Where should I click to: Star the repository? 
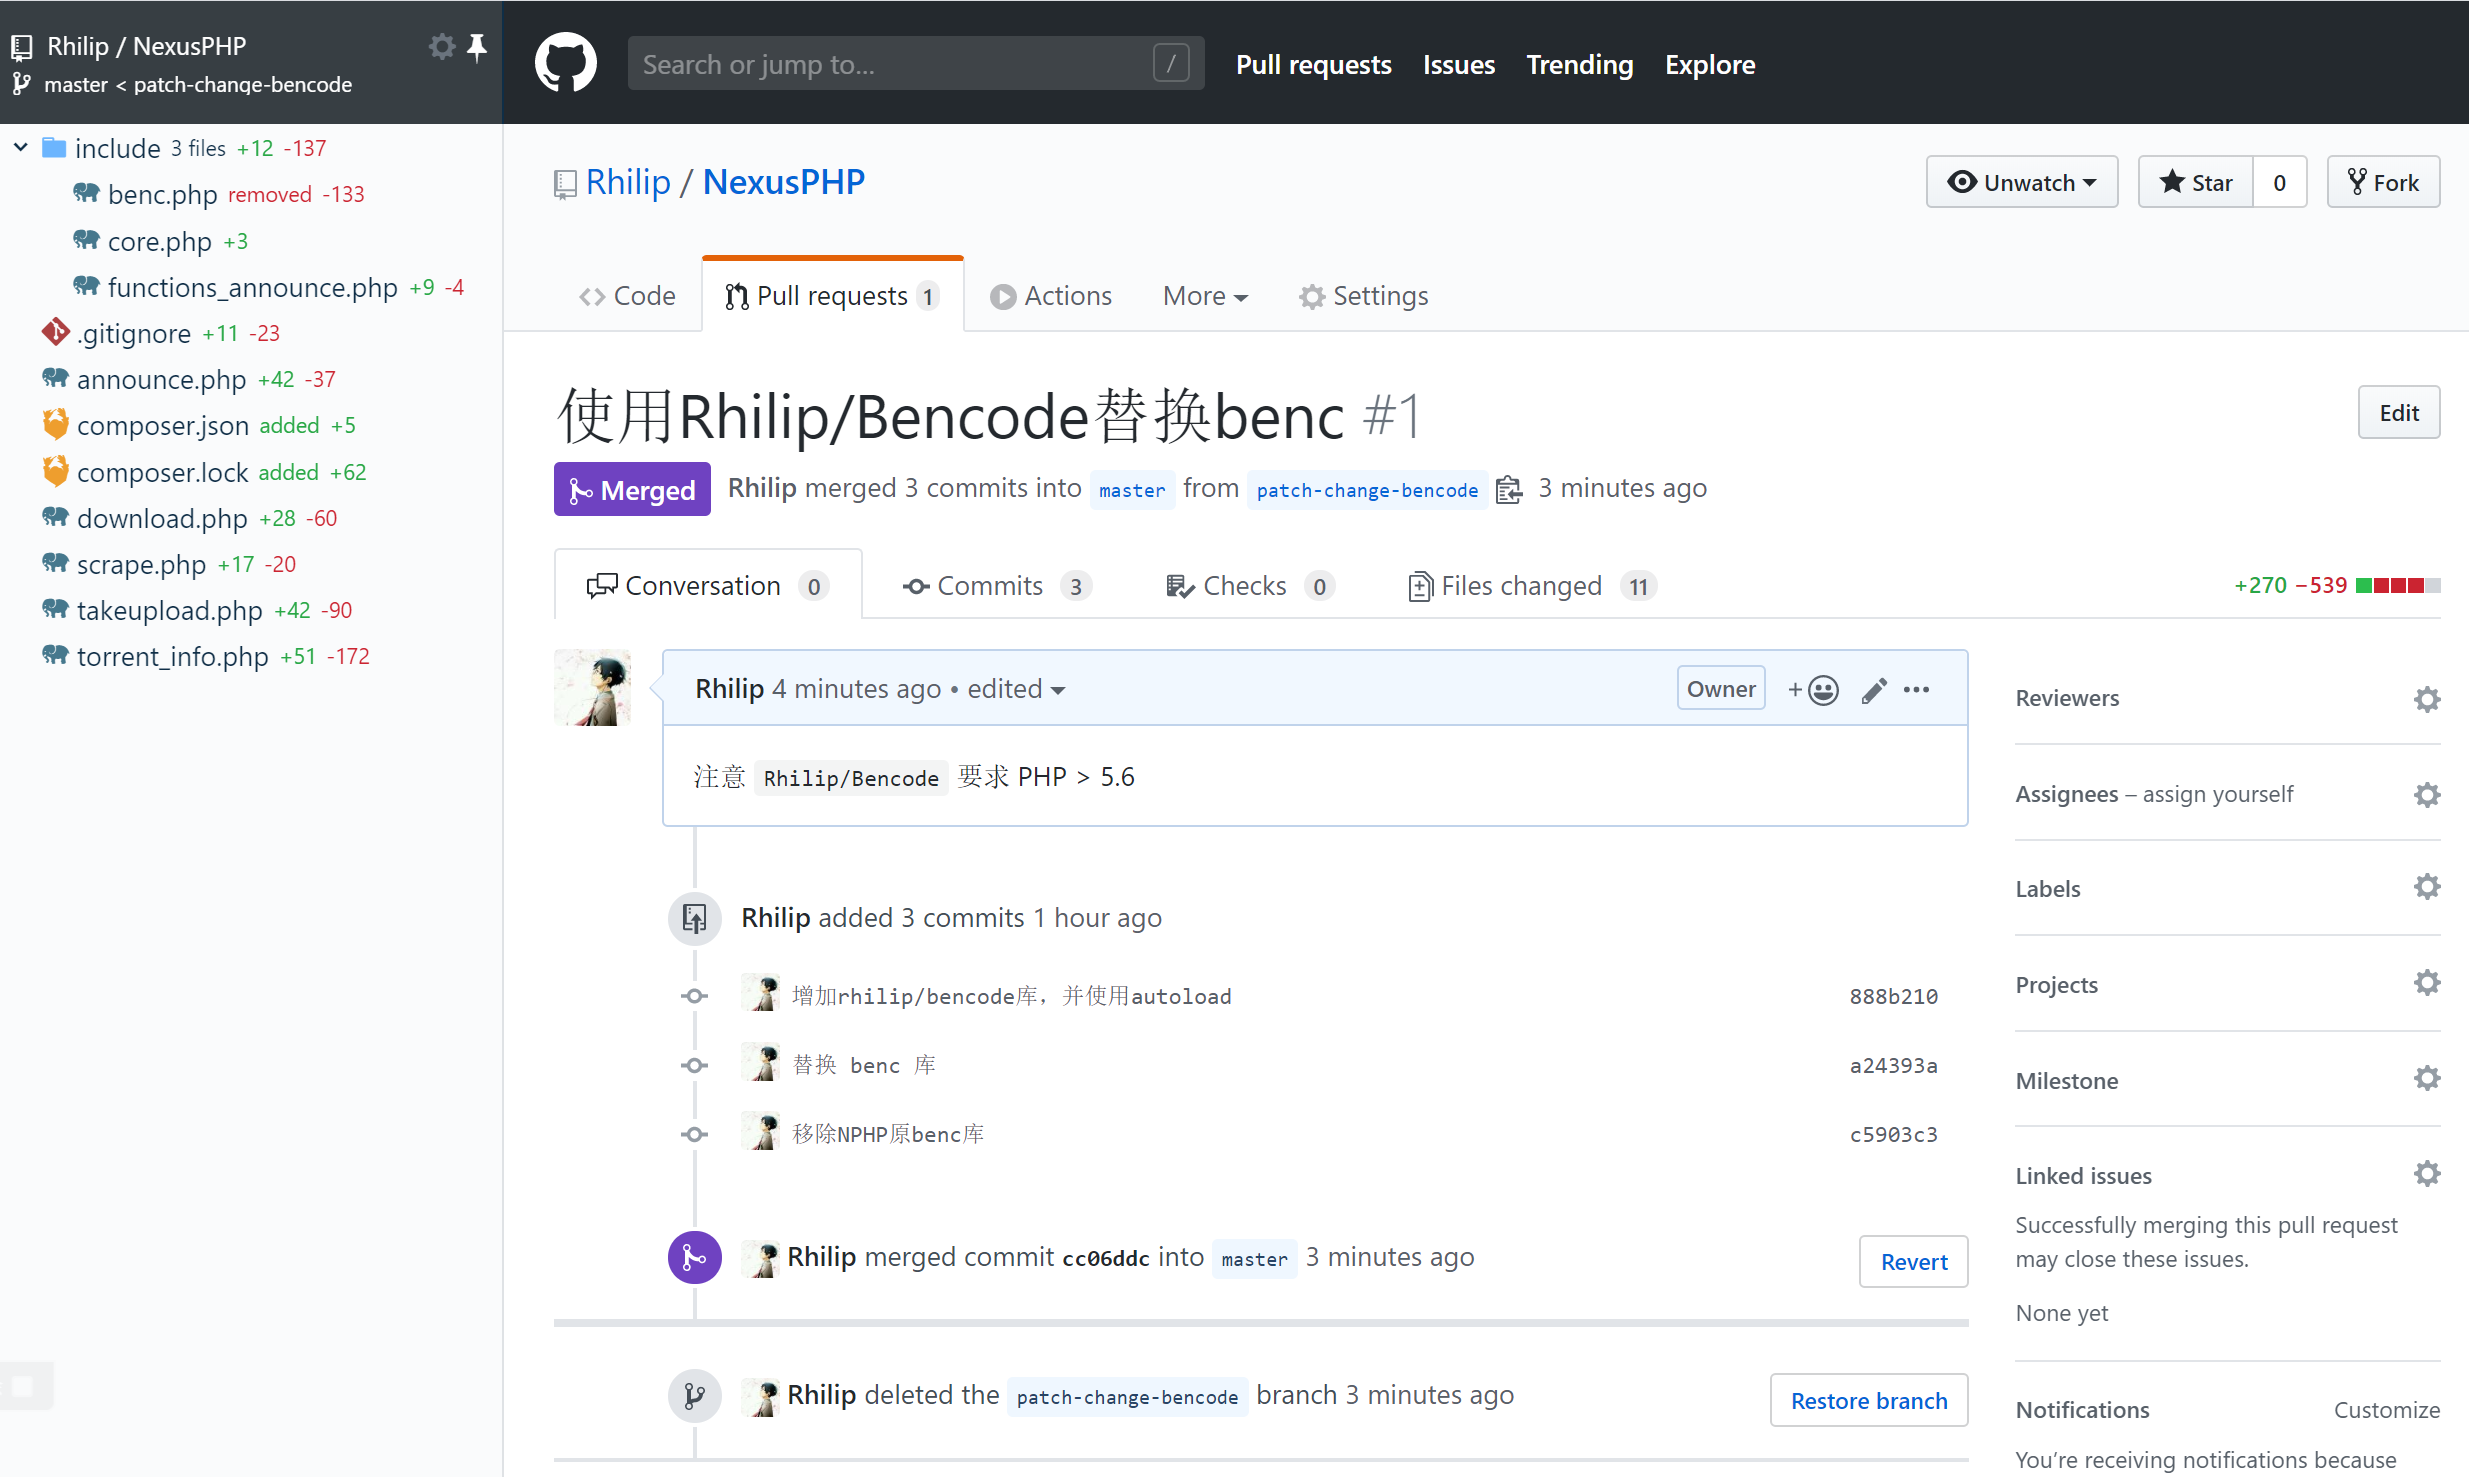tap(2196, 182)
